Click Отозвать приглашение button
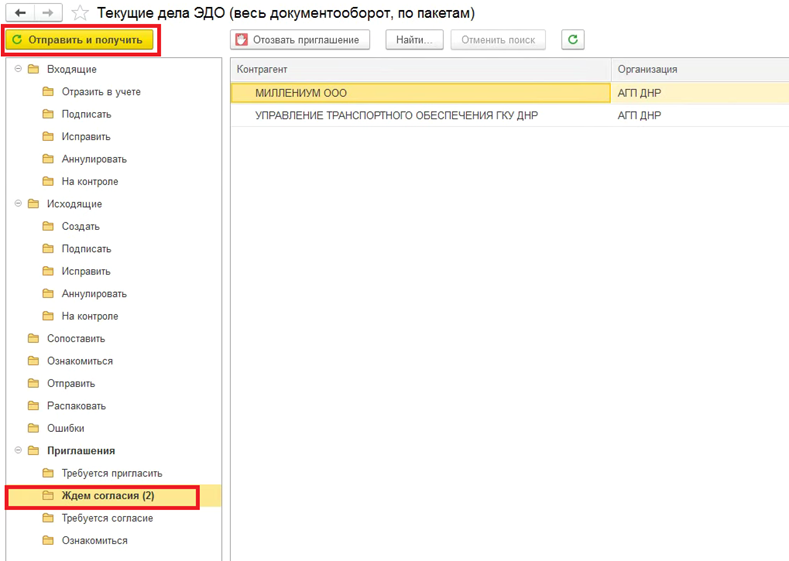 (x=300, y=40)
